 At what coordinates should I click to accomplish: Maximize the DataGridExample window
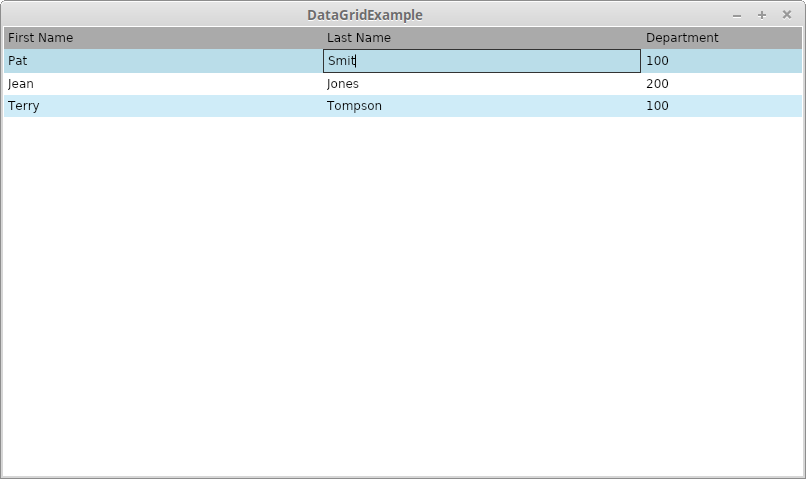click(762, 15)
